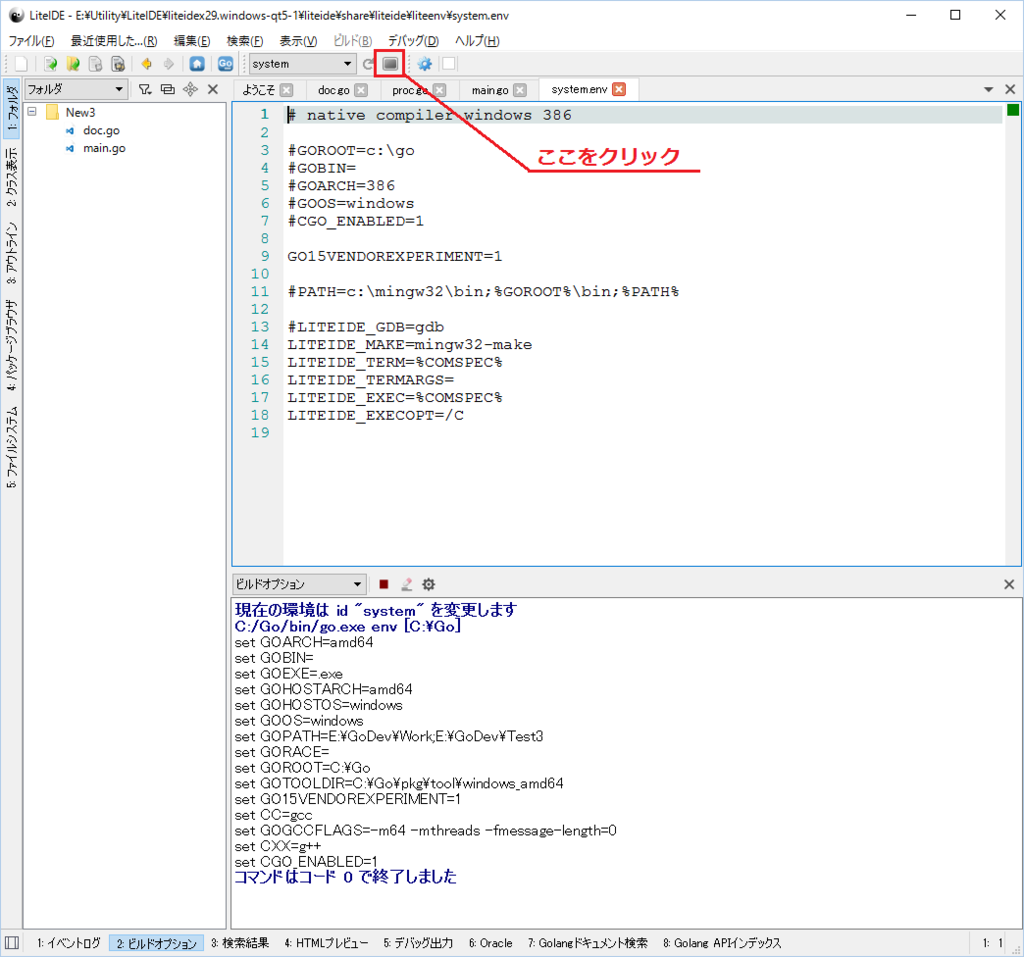Click the blue Go icon in toolbar
Screen dimensions: 1024x957
pos(225,63)
